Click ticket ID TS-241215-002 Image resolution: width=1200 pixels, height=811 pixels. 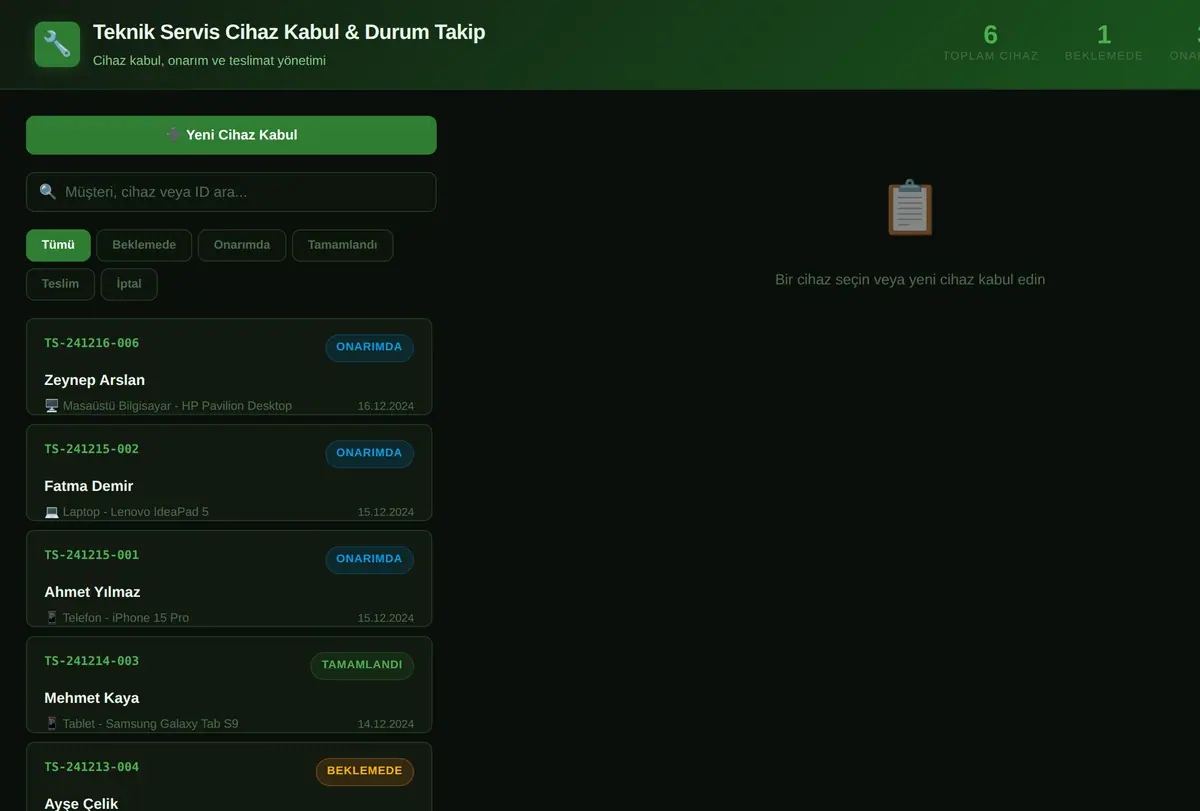(92, 449)
